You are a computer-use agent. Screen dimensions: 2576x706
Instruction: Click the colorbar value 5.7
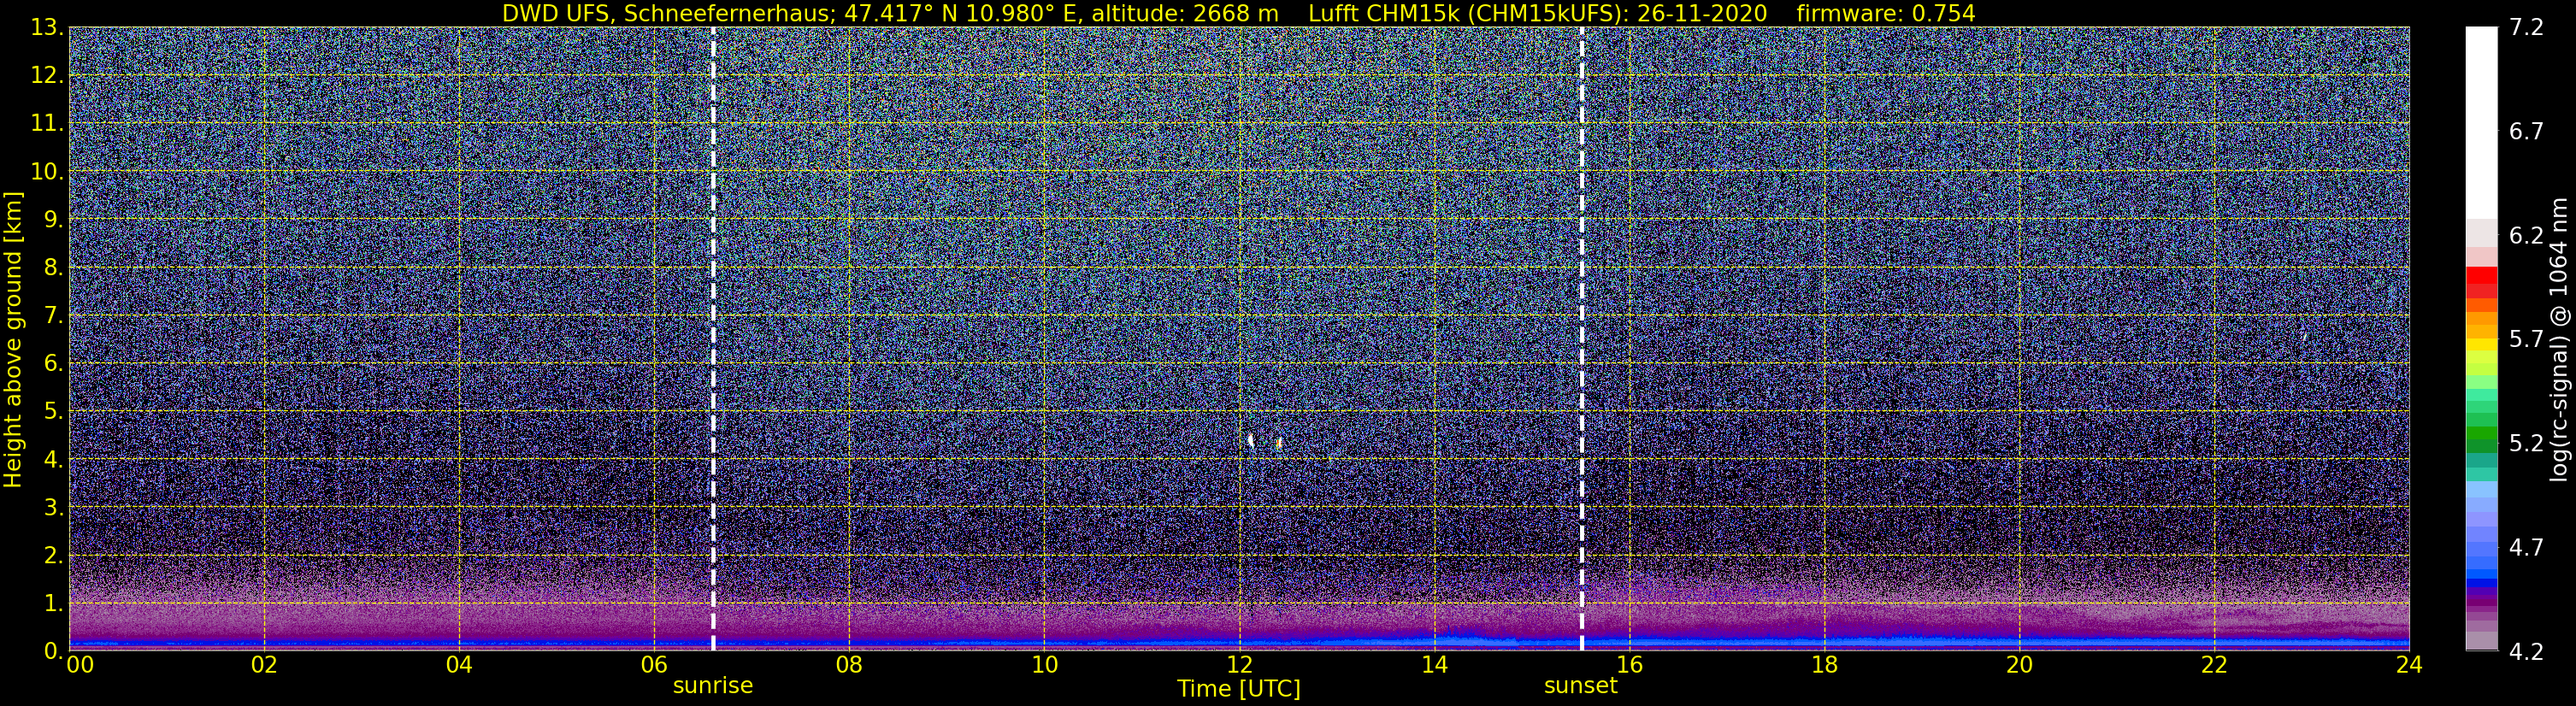coord(2526,340)
